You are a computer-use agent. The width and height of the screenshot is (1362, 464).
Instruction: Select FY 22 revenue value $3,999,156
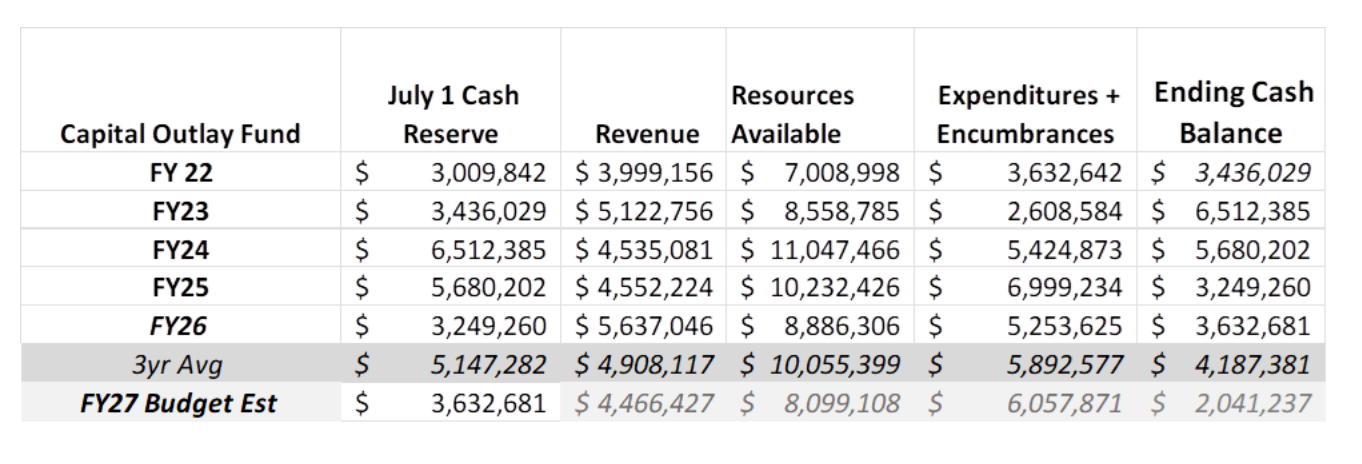(x=644, y=173)
